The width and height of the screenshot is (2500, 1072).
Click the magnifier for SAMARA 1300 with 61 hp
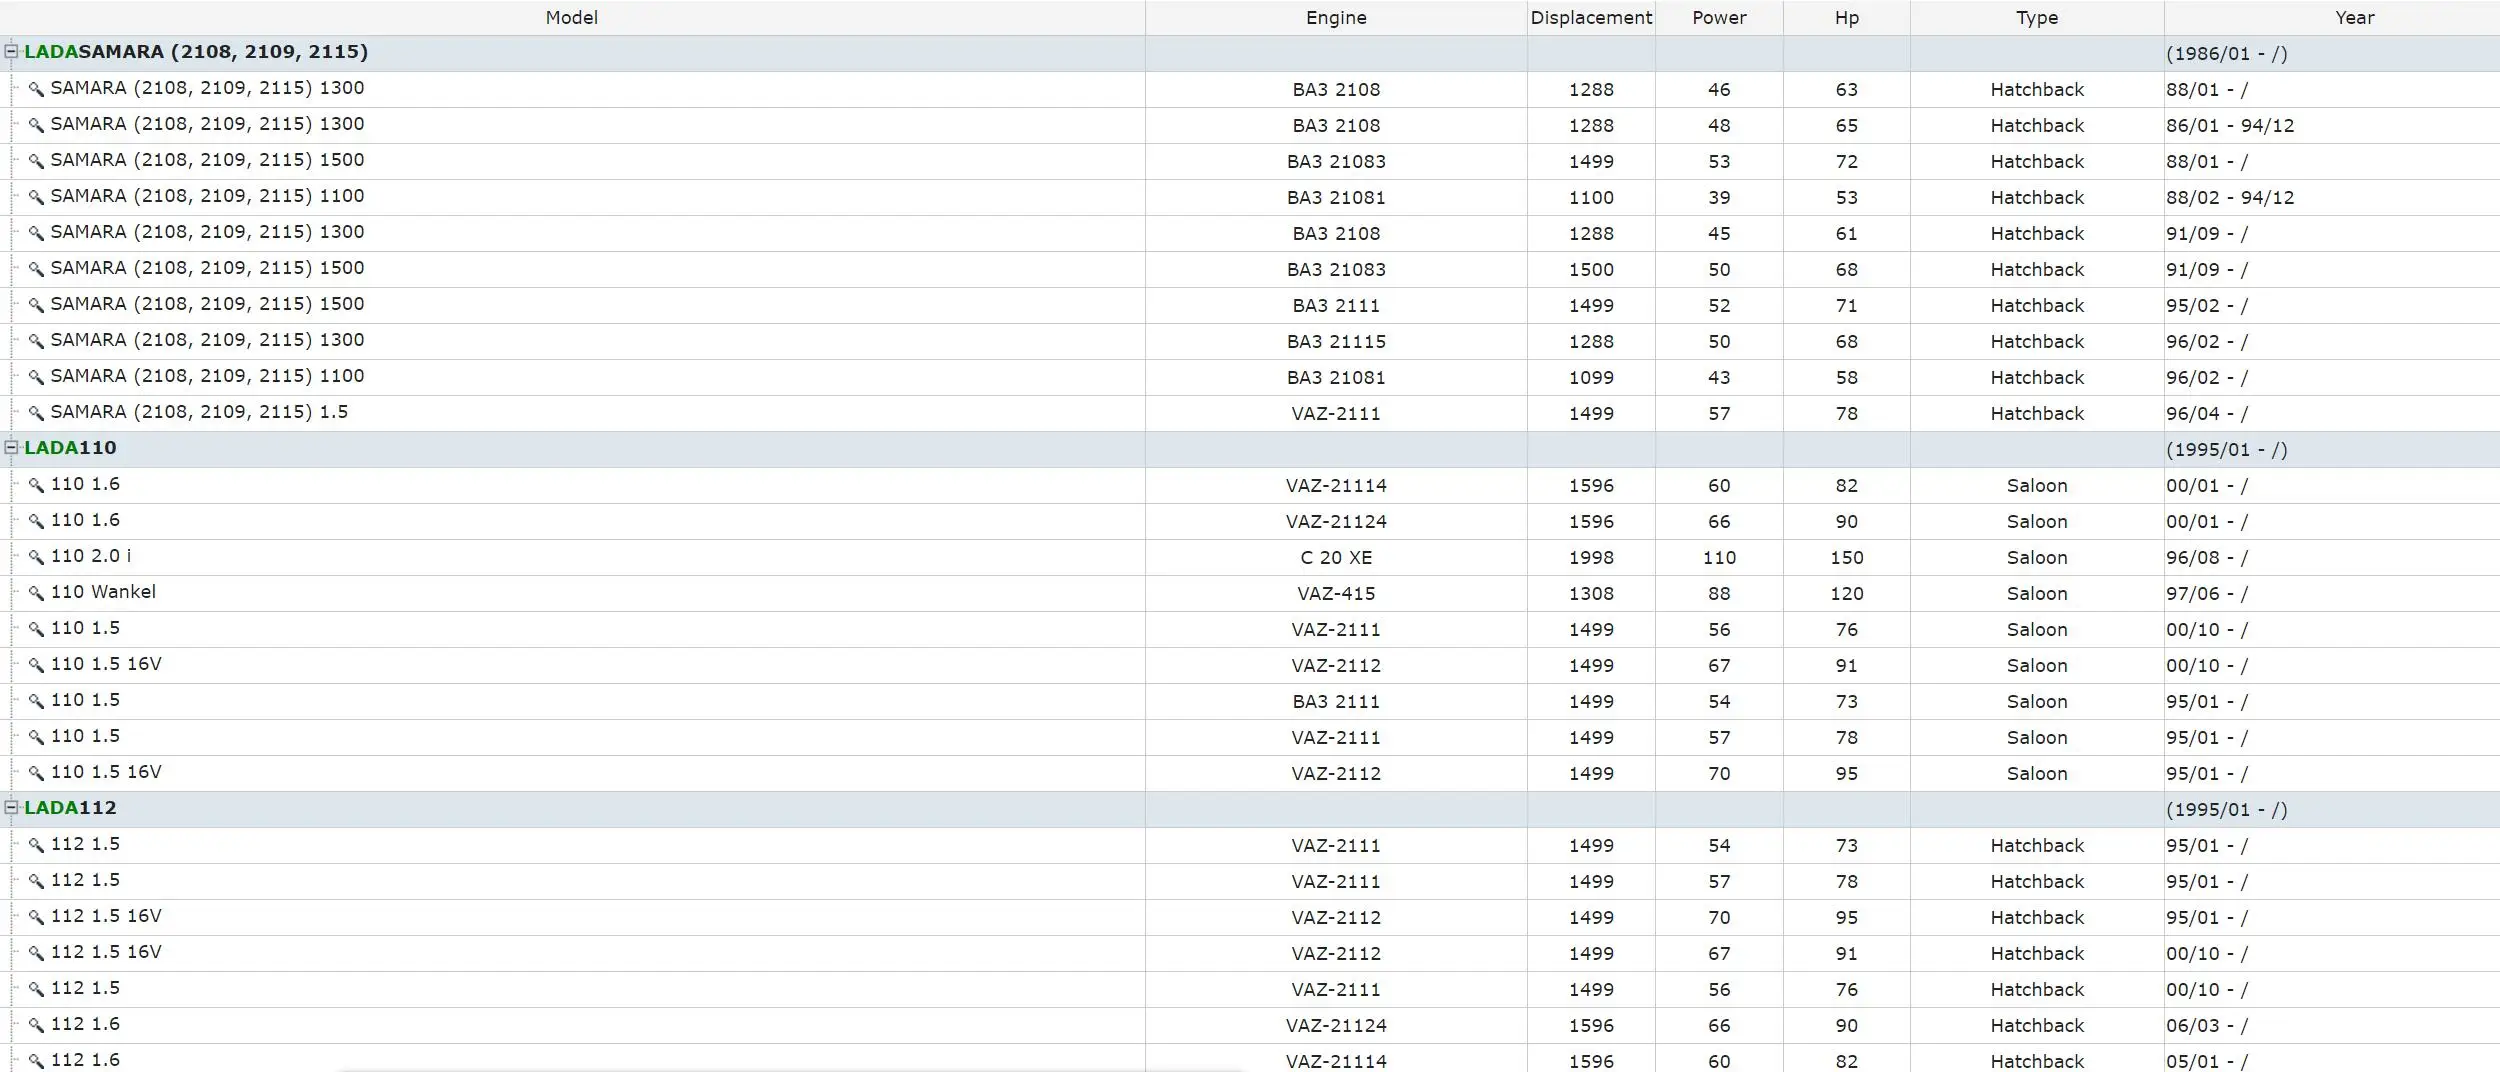[x=36, y=233]
